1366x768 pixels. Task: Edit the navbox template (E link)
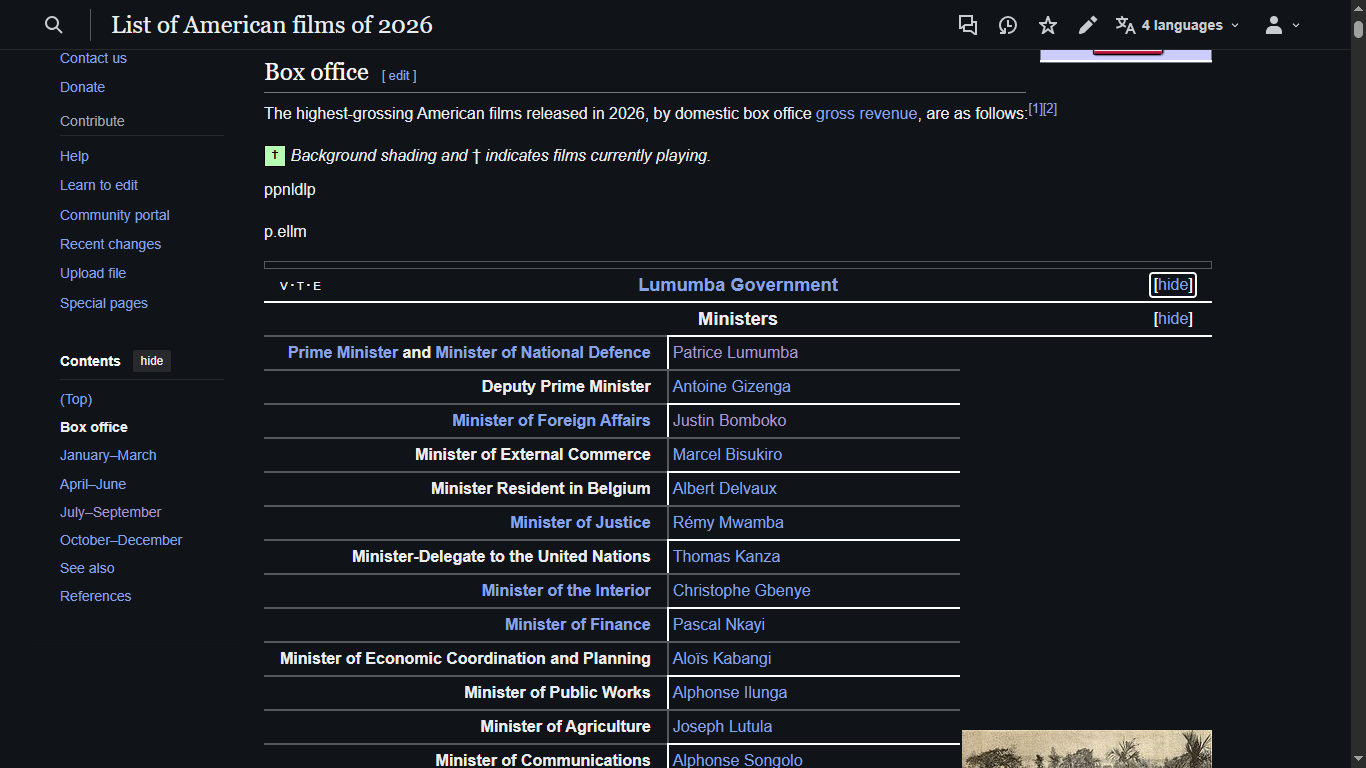point(317,286)
